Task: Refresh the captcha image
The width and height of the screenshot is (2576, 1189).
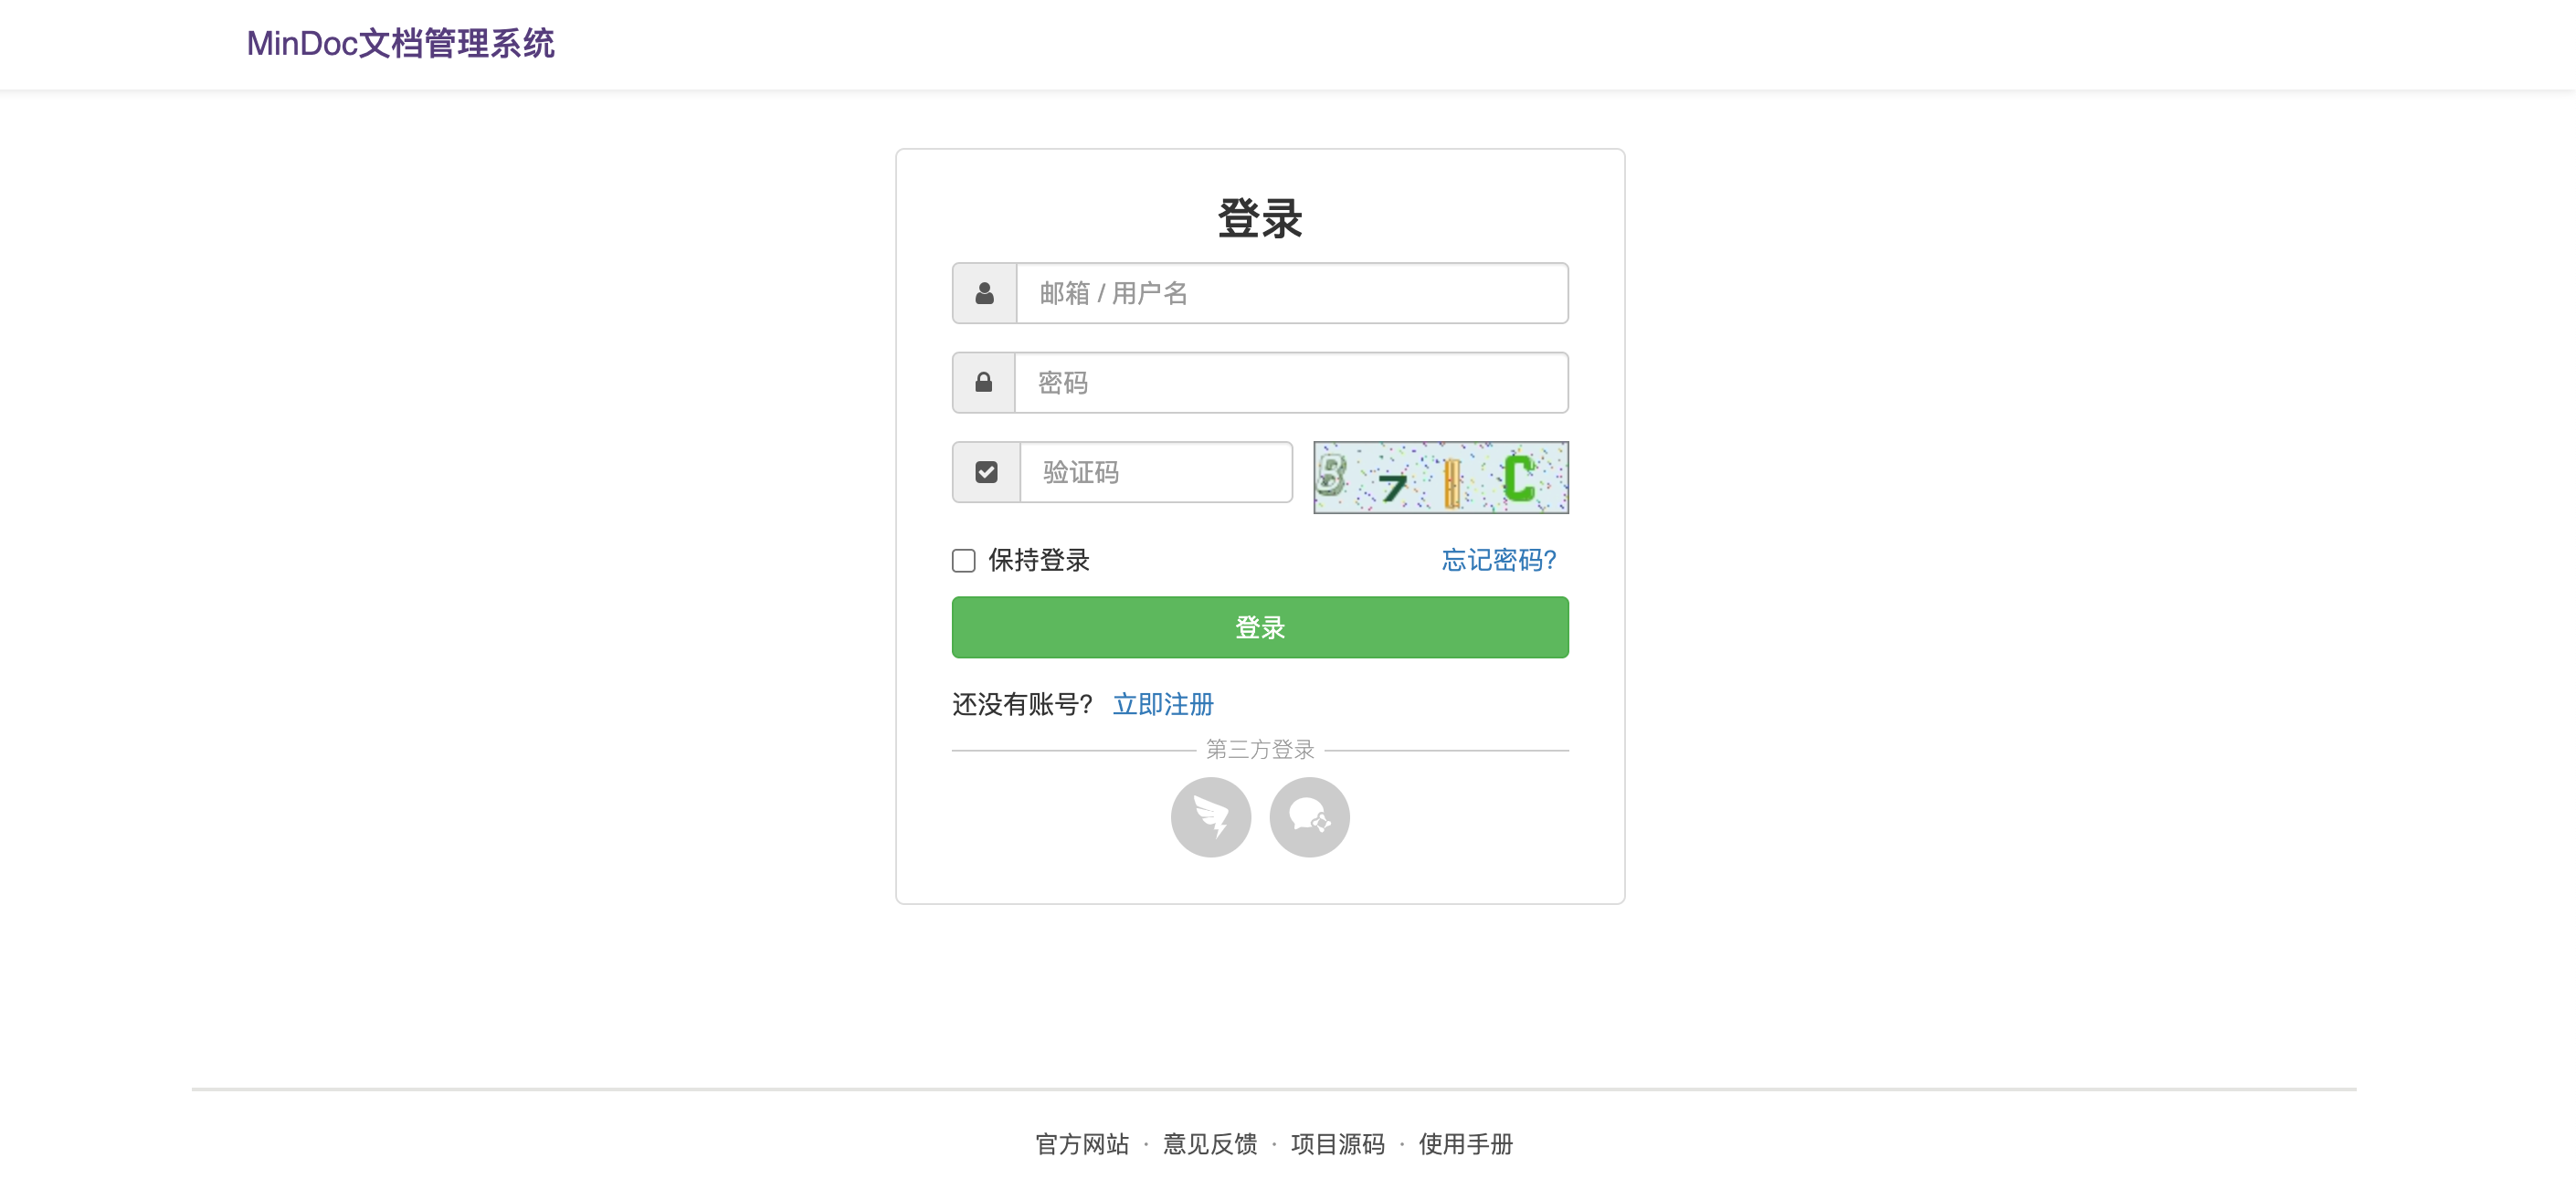Action: (1440, 477)
